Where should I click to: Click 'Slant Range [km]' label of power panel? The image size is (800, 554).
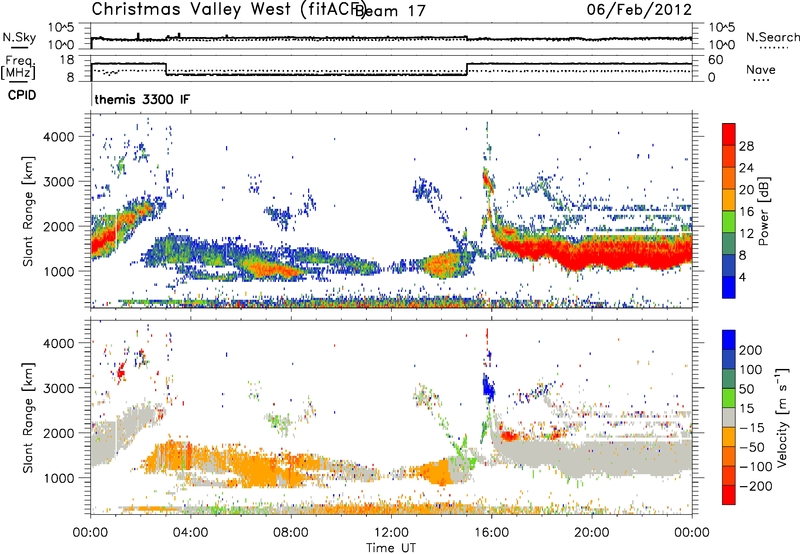[28, 211]
